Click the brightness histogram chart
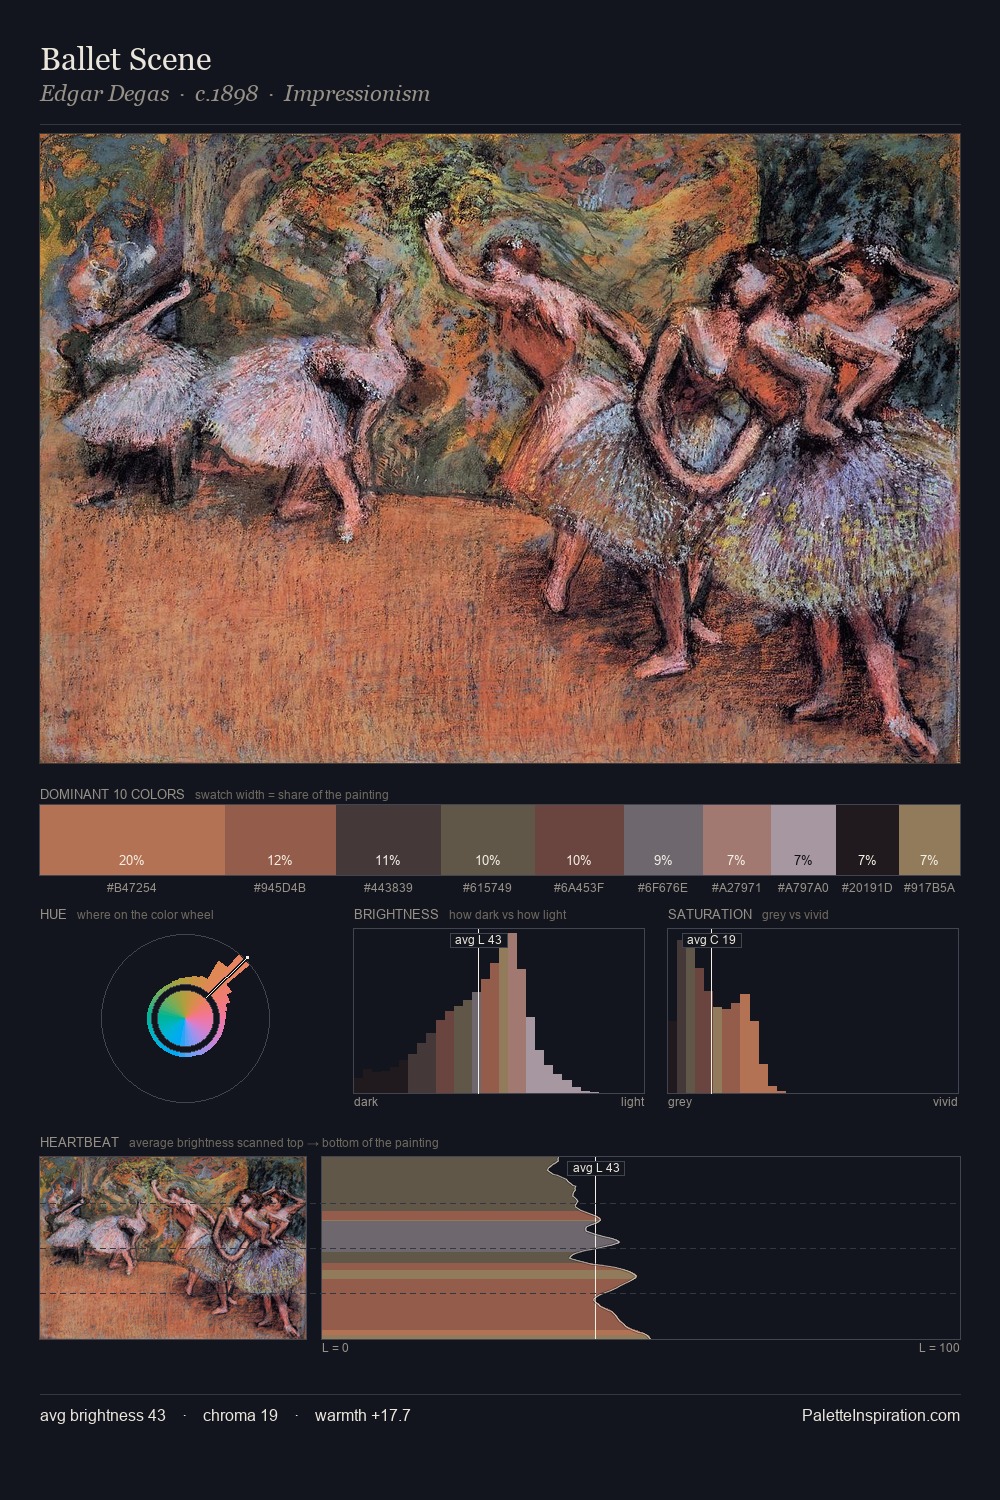1000x1500 pixels. coord(499,1011)
